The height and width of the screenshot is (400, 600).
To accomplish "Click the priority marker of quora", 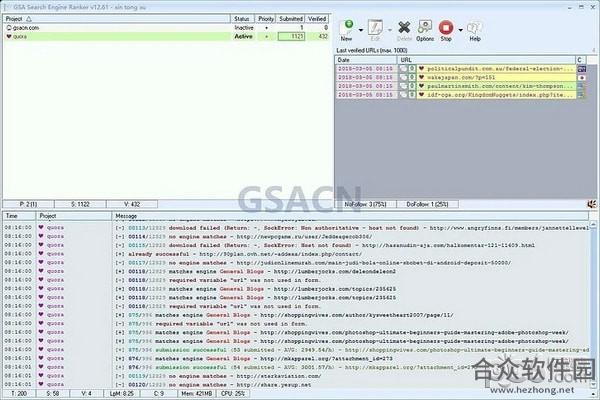I will point(266,36).
